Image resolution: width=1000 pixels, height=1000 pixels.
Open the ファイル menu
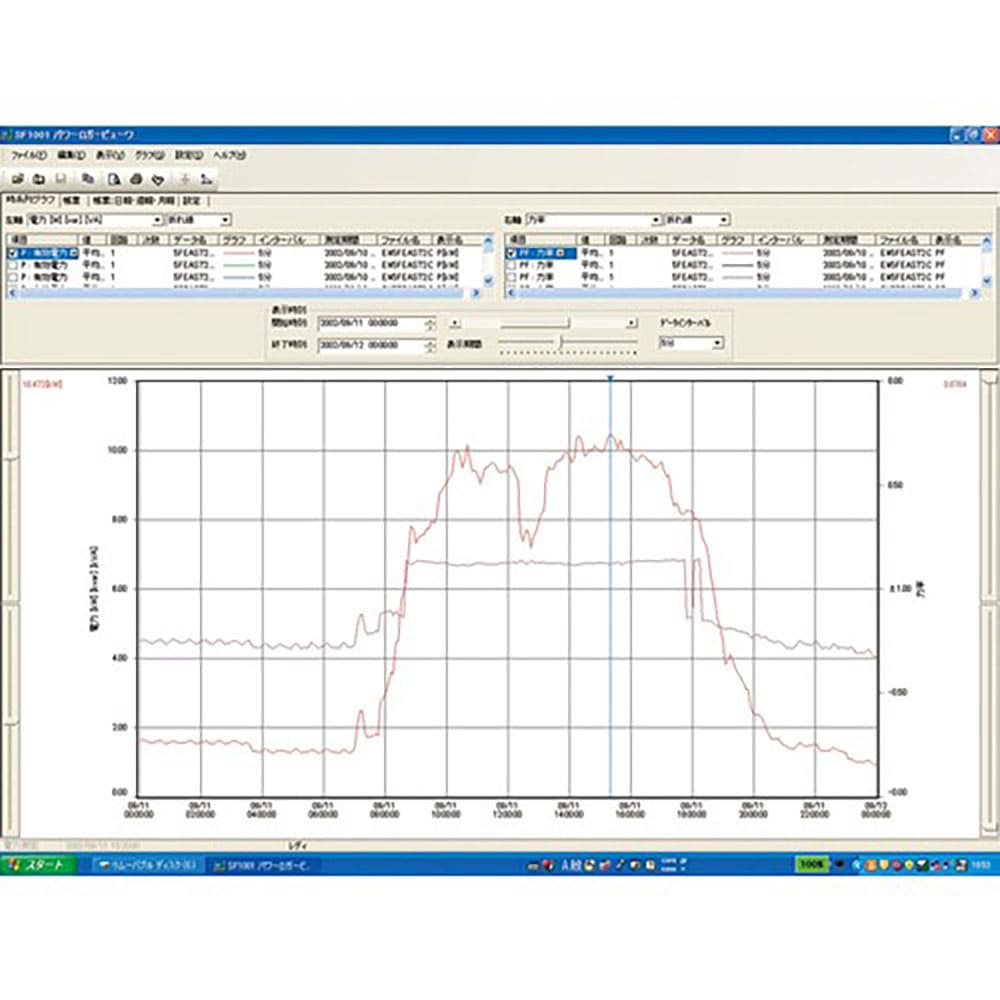pos(29,156)
